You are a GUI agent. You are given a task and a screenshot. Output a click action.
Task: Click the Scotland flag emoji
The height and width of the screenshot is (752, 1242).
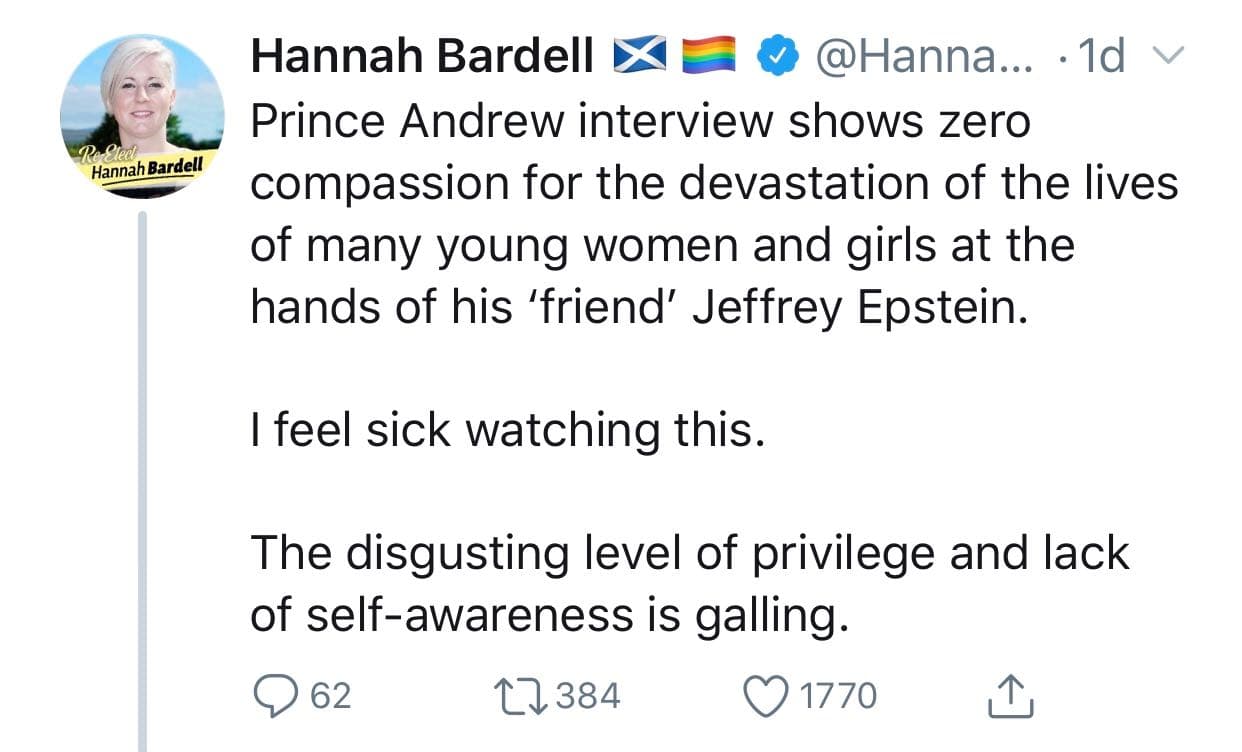click(x=640, y=58)
